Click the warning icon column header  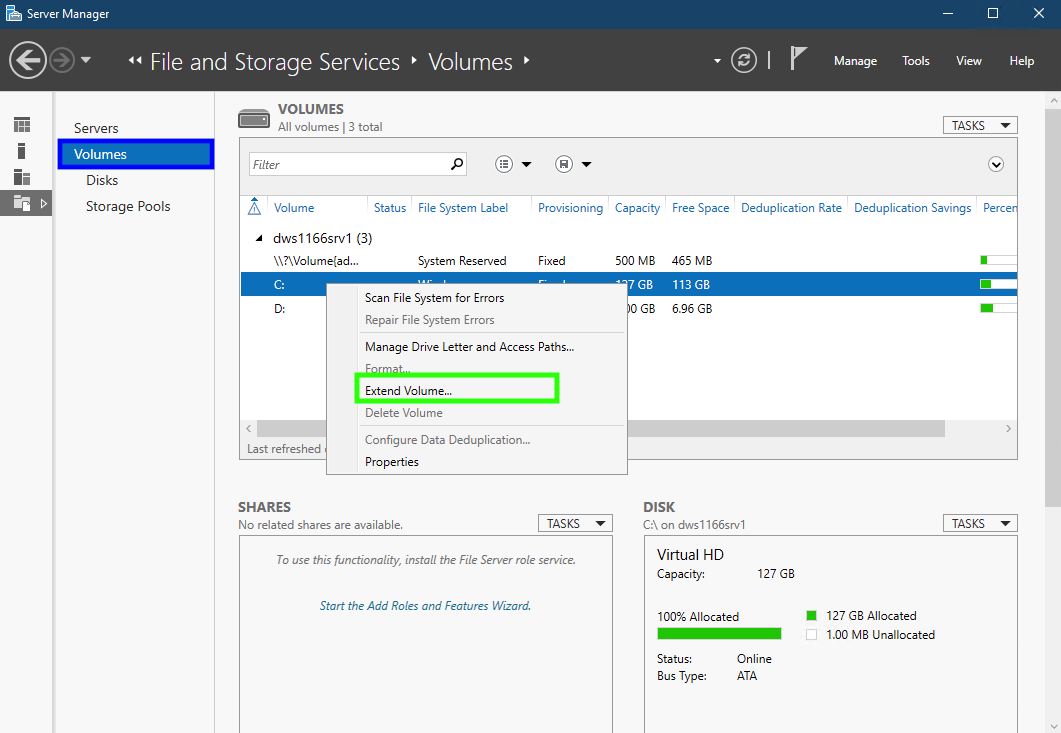254,207
